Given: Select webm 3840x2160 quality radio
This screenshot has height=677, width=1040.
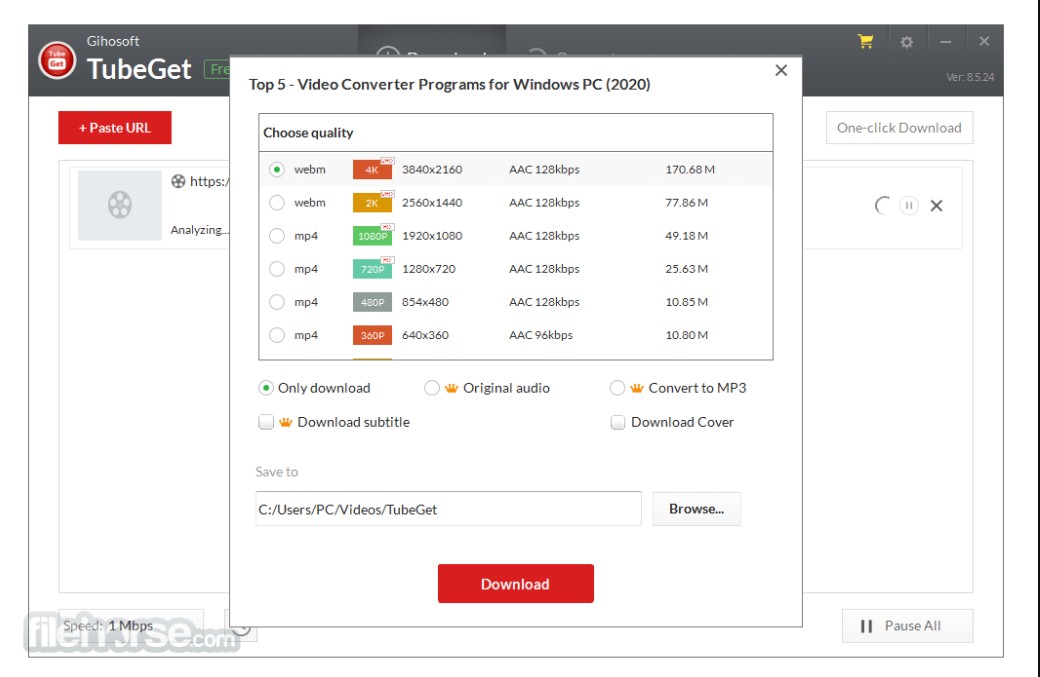Looking at the screenshot, I should 277,169.
